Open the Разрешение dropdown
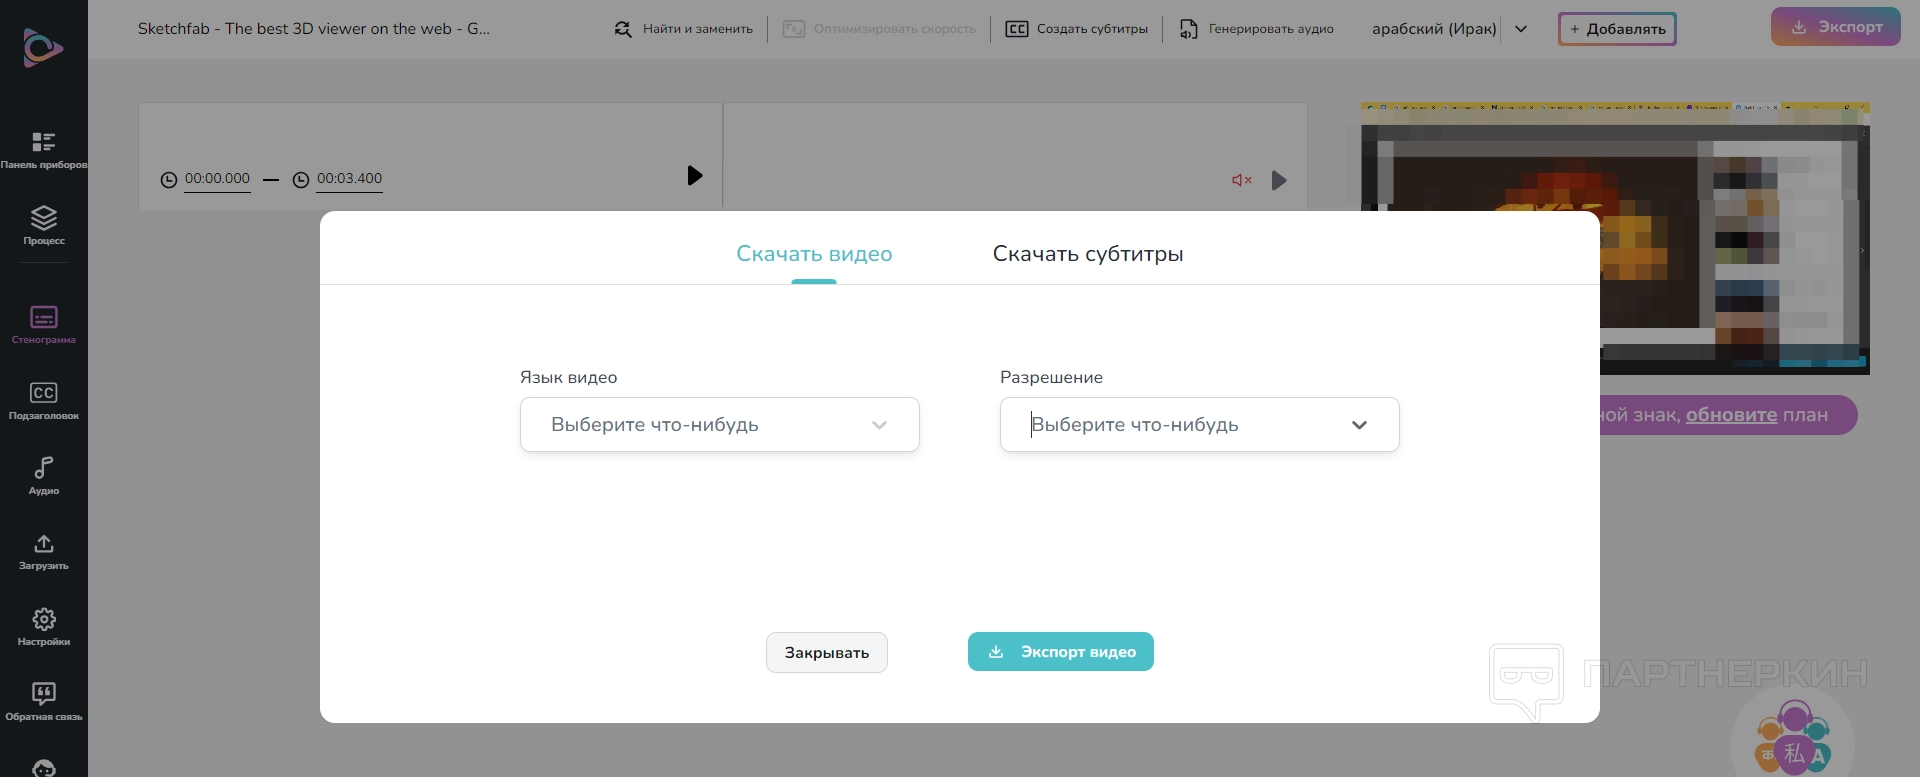The width and height of the screenshot is (1920, 777). point(1200,424)
